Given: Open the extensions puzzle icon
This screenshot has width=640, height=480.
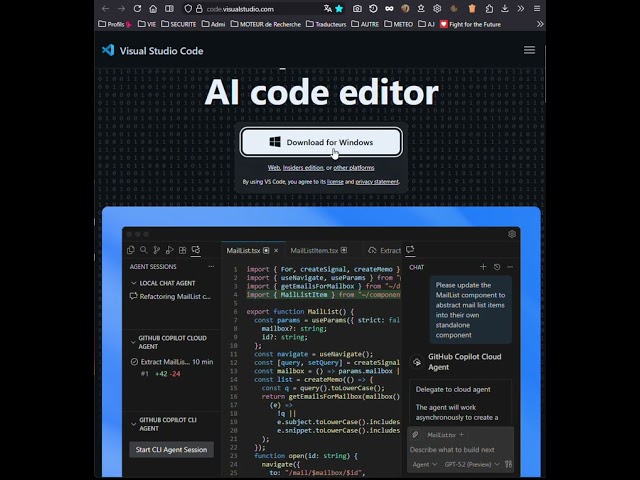Looking at the screenshot, I should coord(489,9).
